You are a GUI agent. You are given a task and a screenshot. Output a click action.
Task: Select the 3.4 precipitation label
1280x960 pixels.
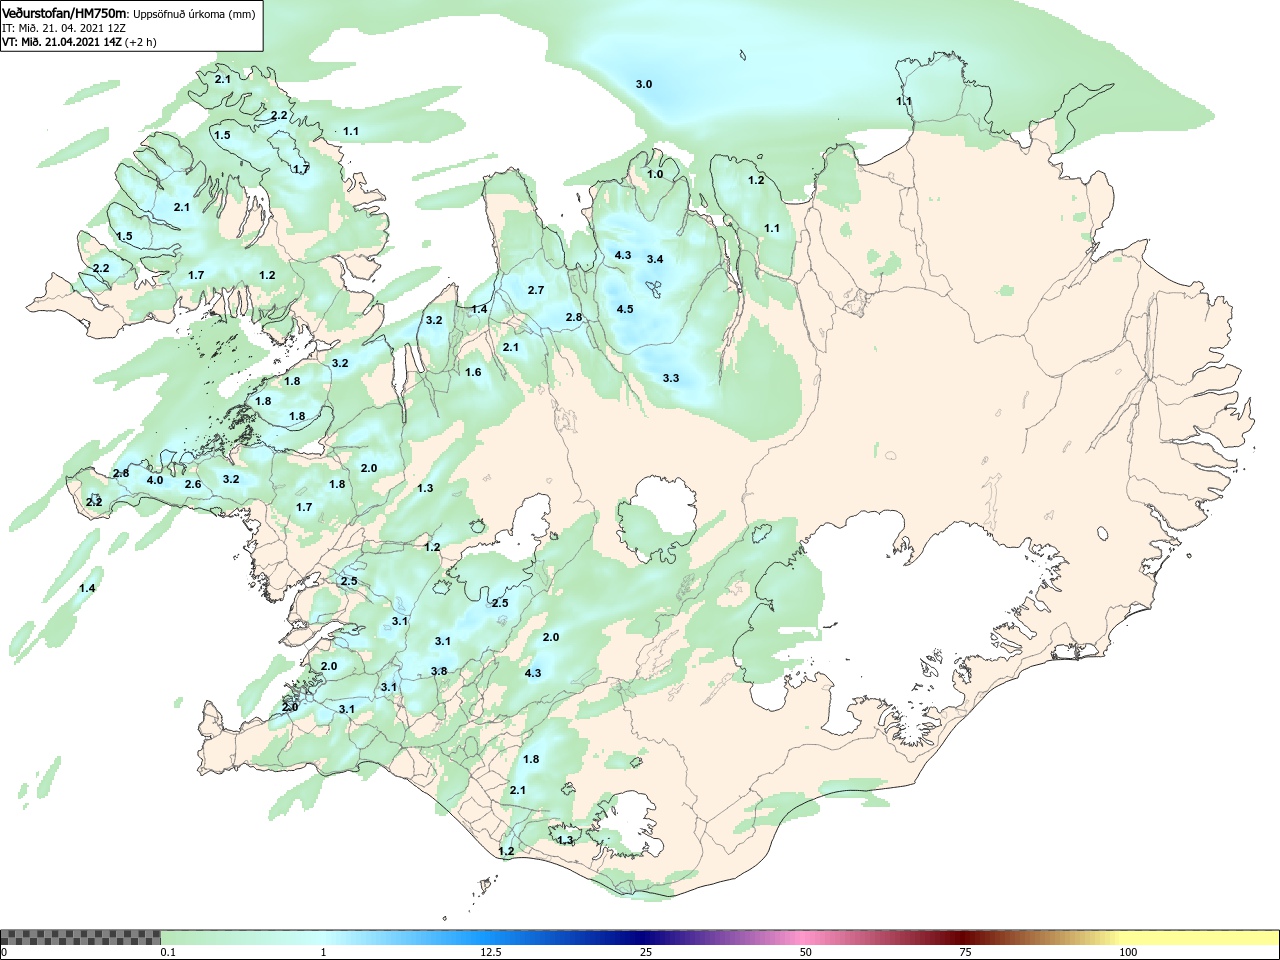655,259
